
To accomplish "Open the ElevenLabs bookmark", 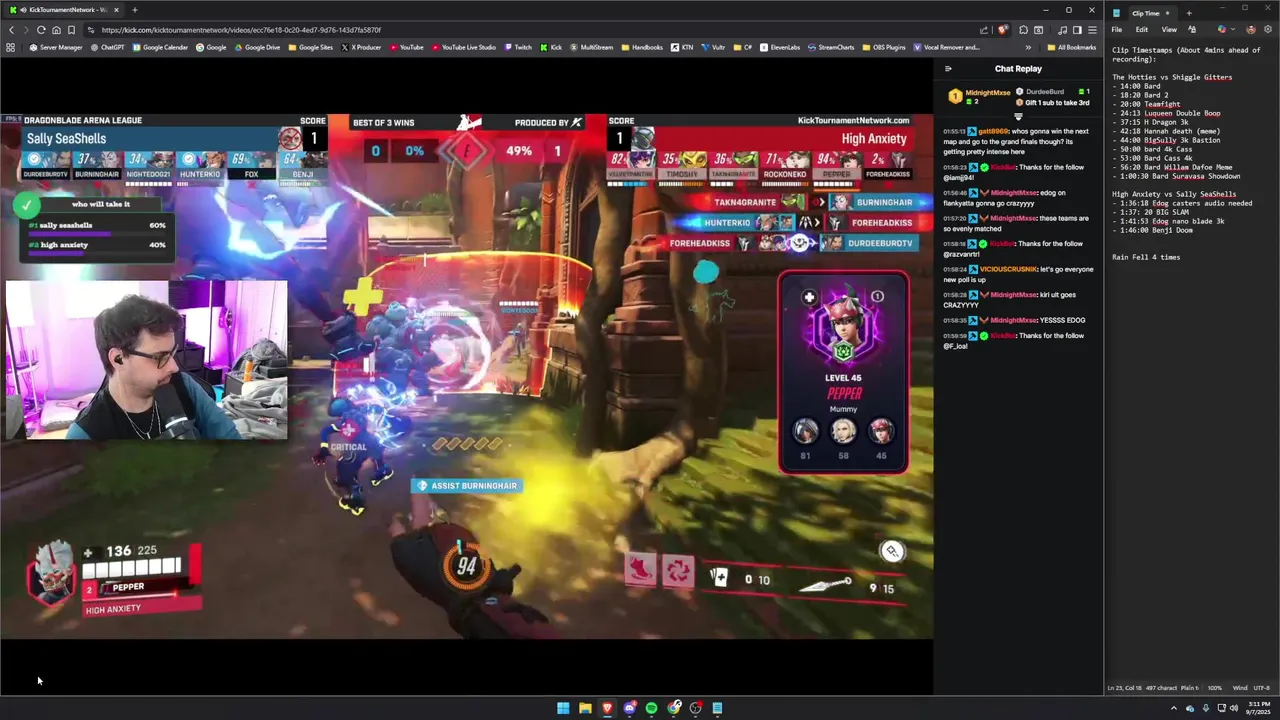I will tap(778, 47).
